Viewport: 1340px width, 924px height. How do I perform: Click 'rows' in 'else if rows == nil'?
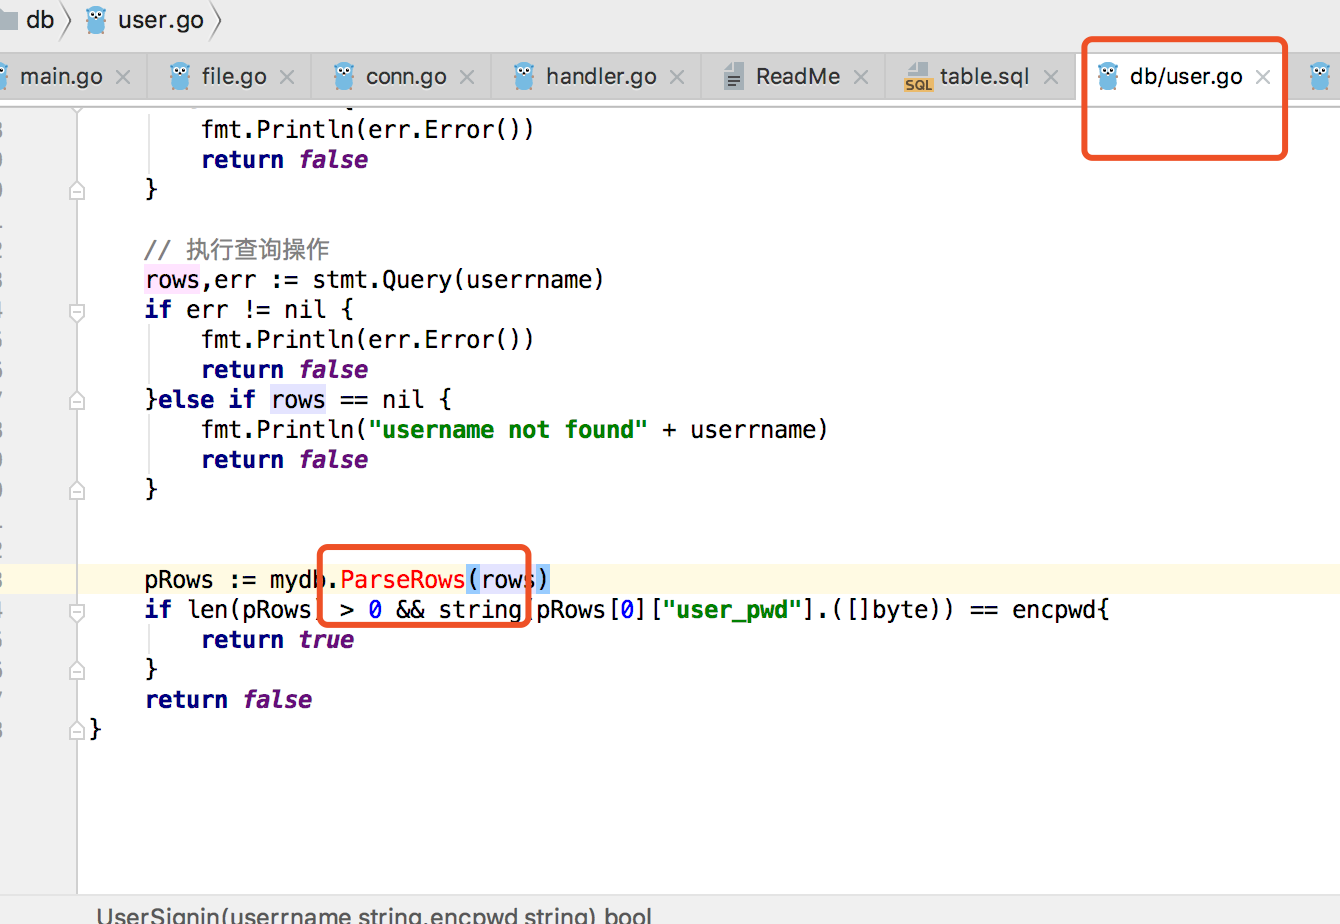click(298, 399)
